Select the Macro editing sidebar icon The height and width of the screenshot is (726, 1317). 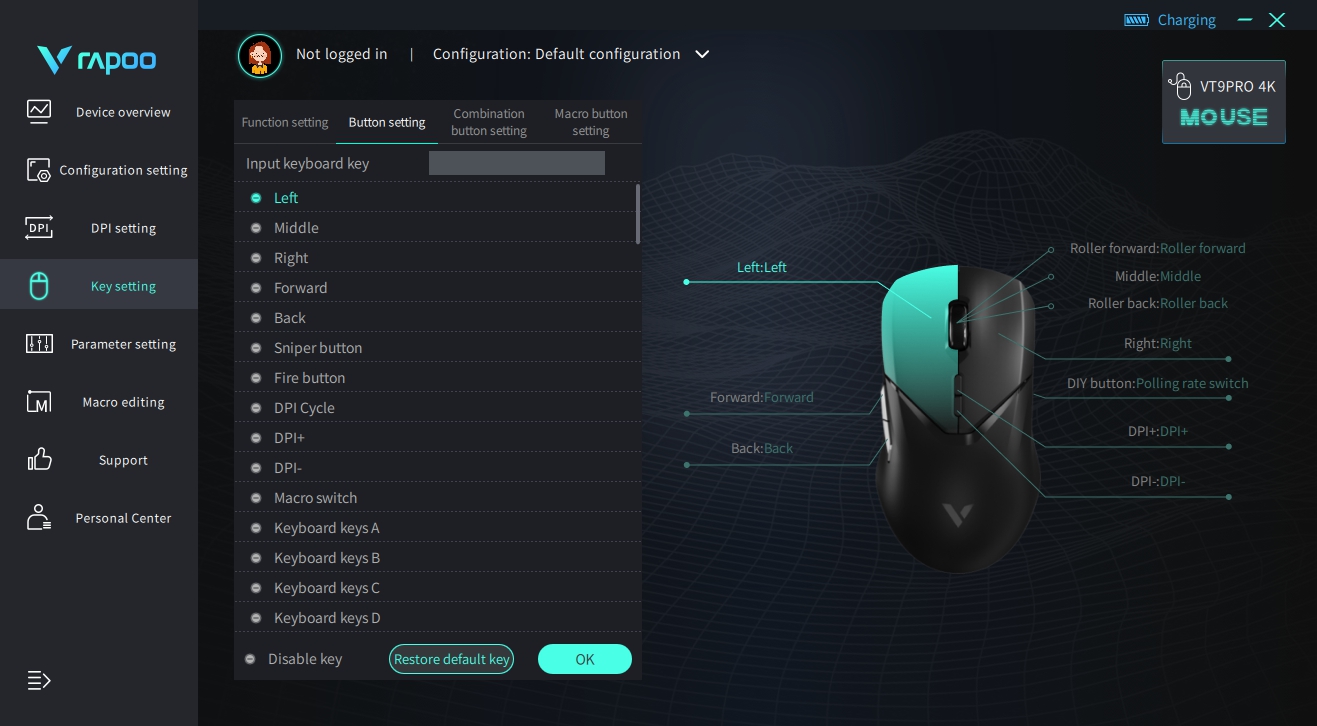(x=39, y=402)
